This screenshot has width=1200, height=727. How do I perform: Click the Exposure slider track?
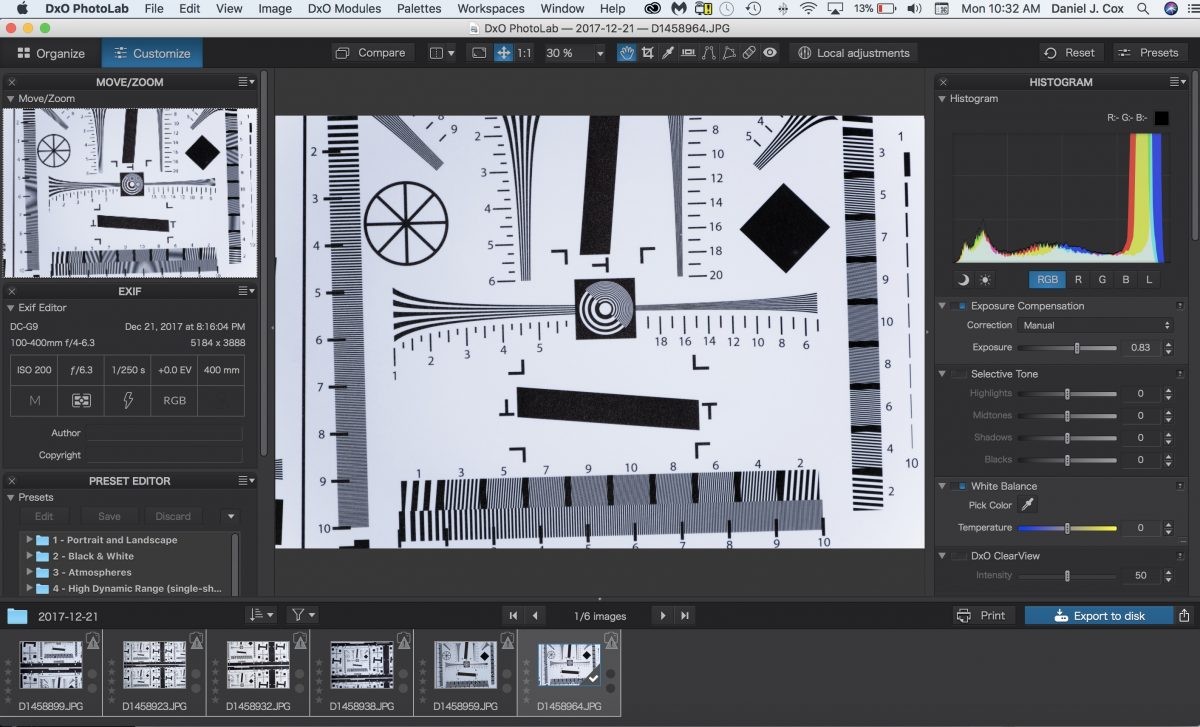click(1067, 348)
